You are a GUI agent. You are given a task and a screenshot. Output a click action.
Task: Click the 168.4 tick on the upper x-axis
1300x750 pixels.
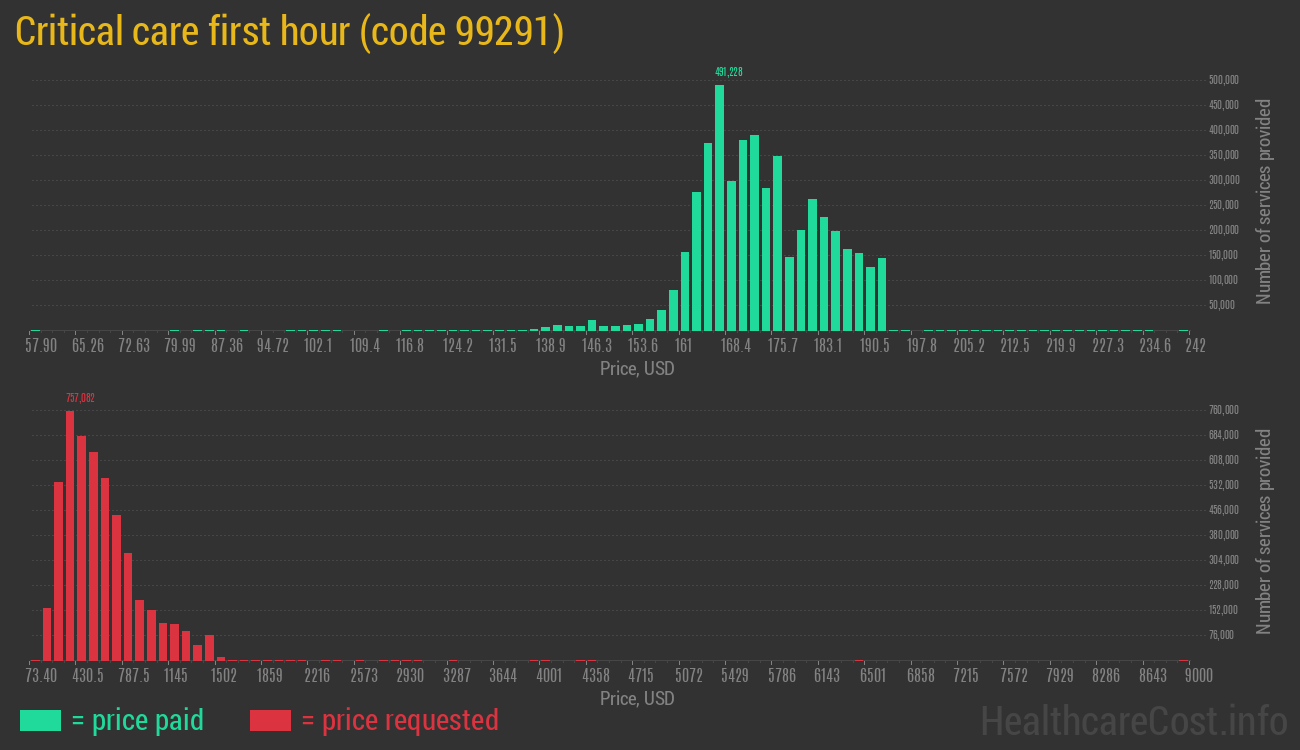coord(736,346)
